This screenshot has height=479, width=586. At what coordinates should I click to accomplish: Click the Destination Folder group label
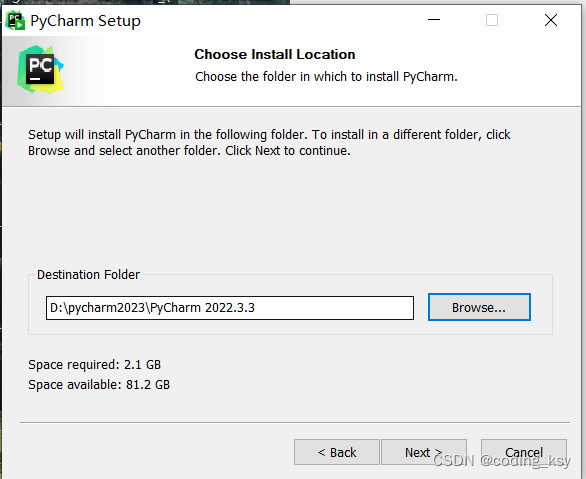pyautogui.click(x=88, y=275)
